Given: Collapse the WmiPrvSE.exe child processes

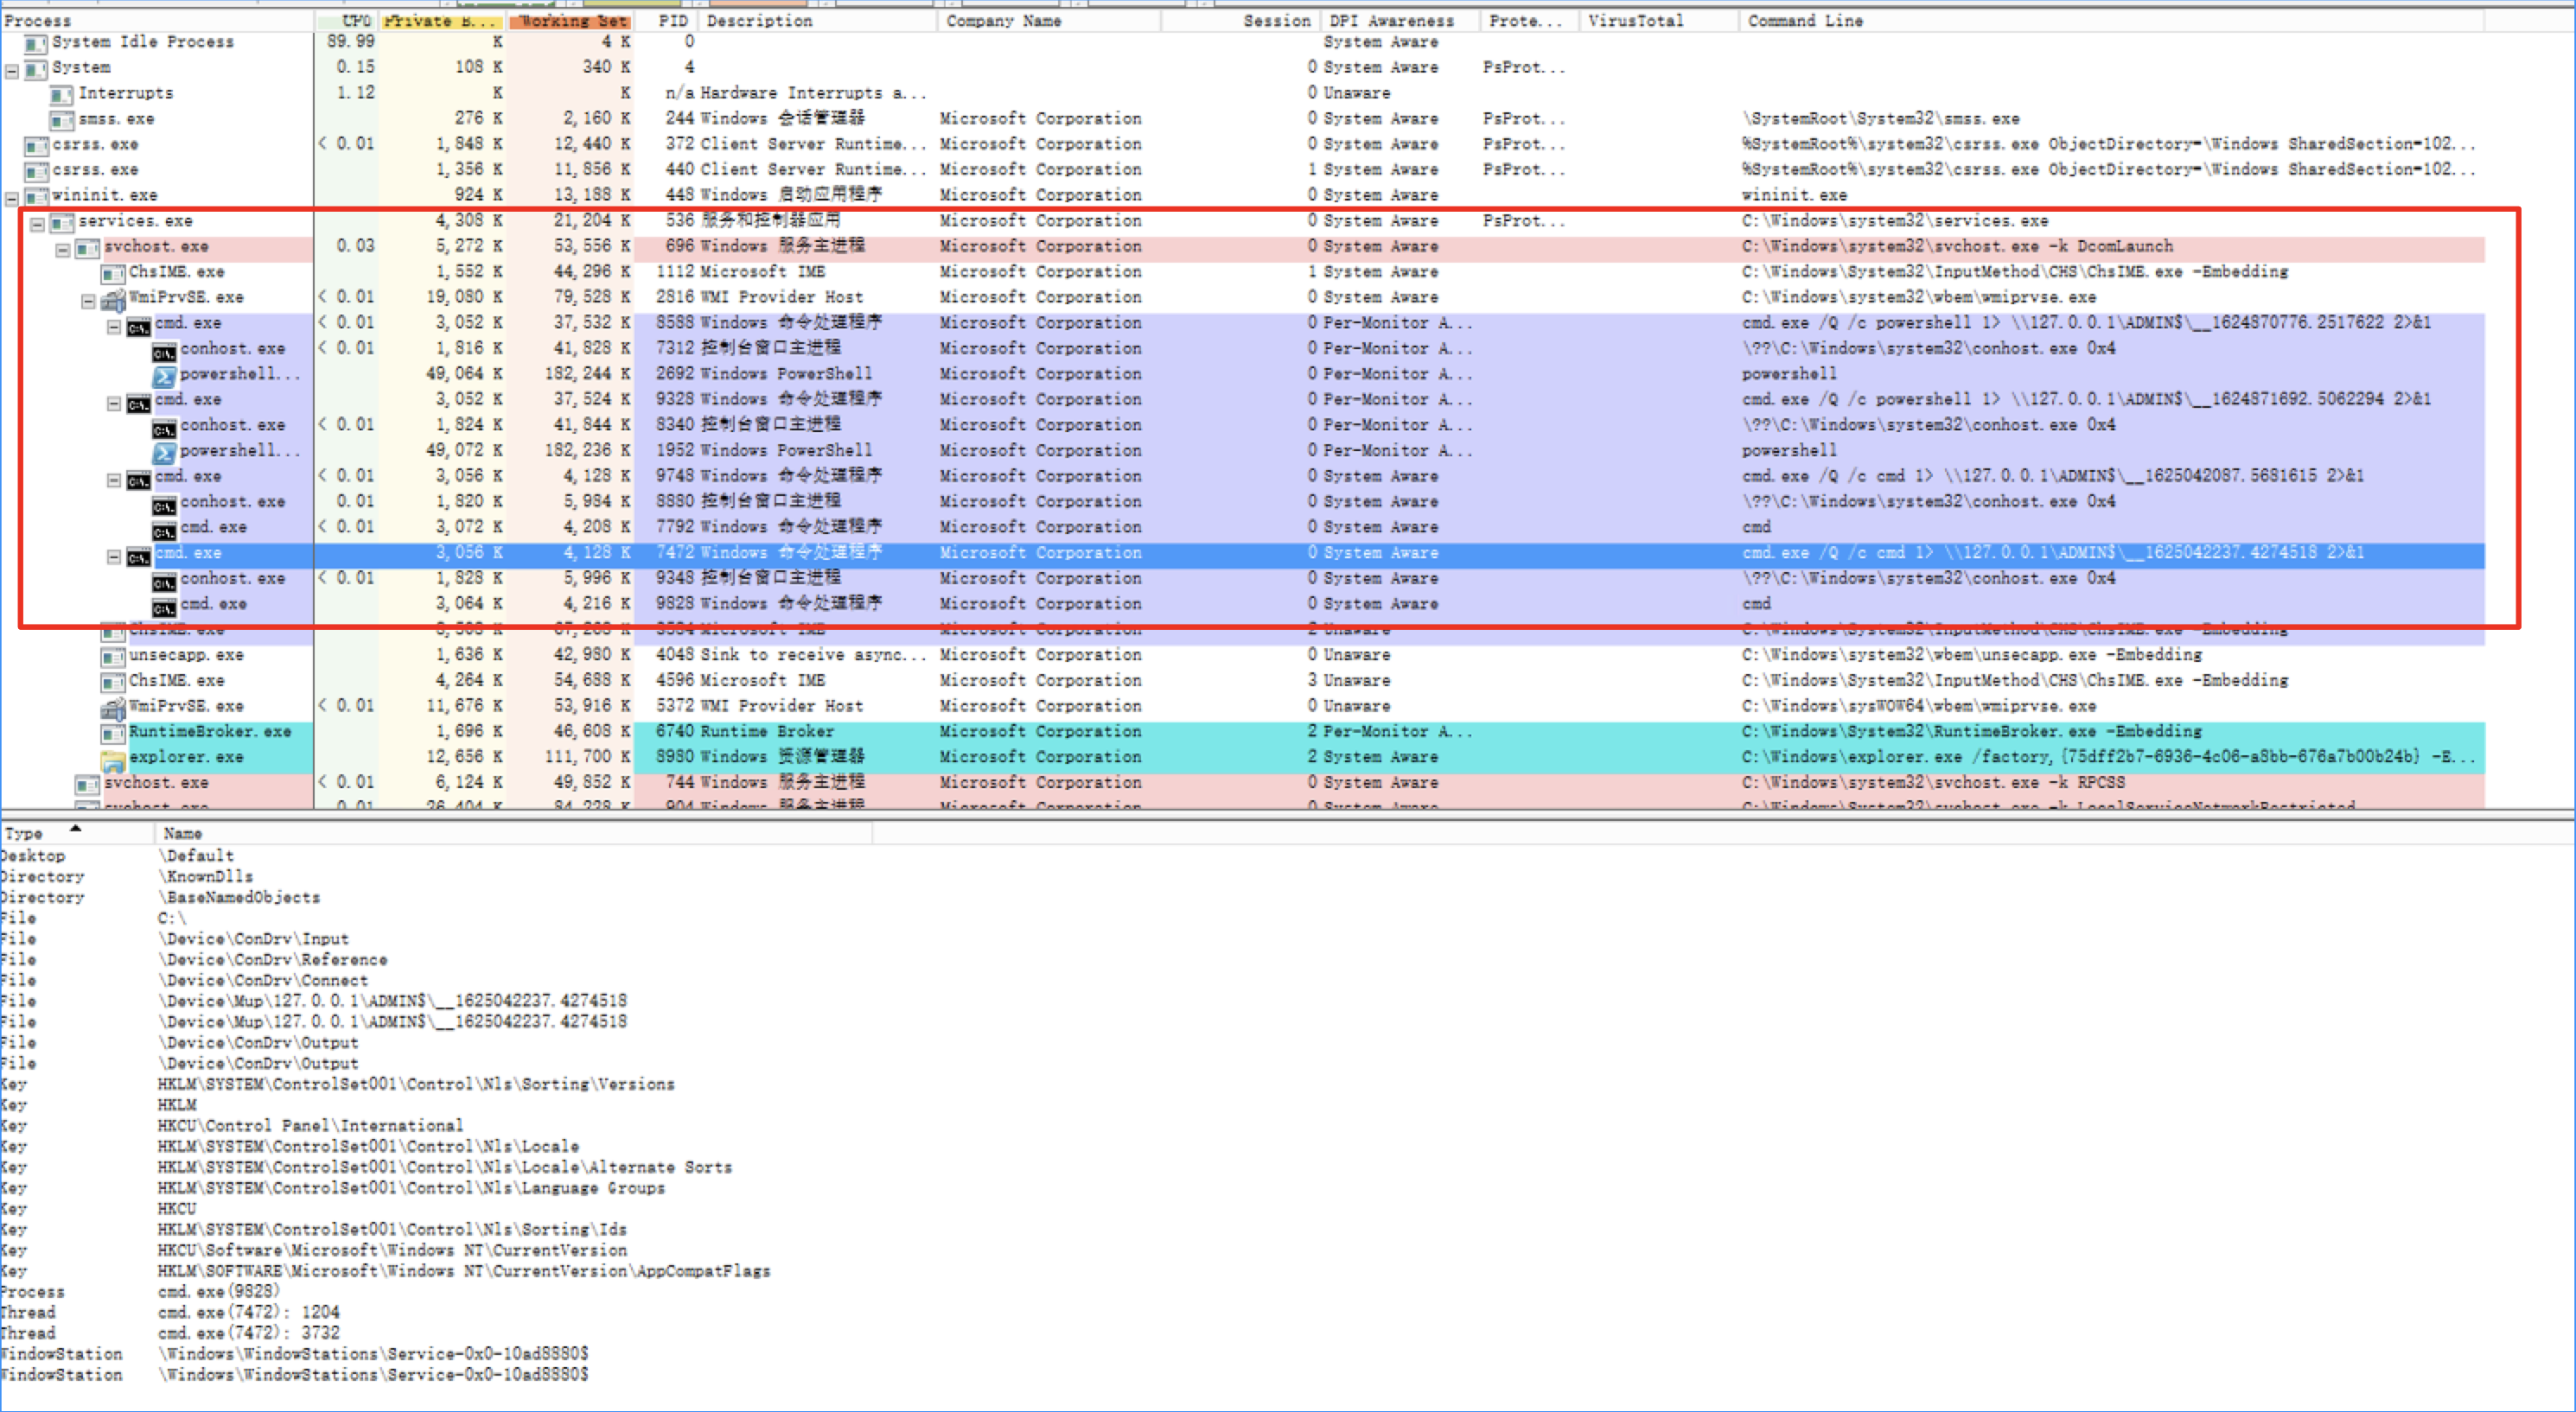Looking at the screenshot, I should pos(88,300).
